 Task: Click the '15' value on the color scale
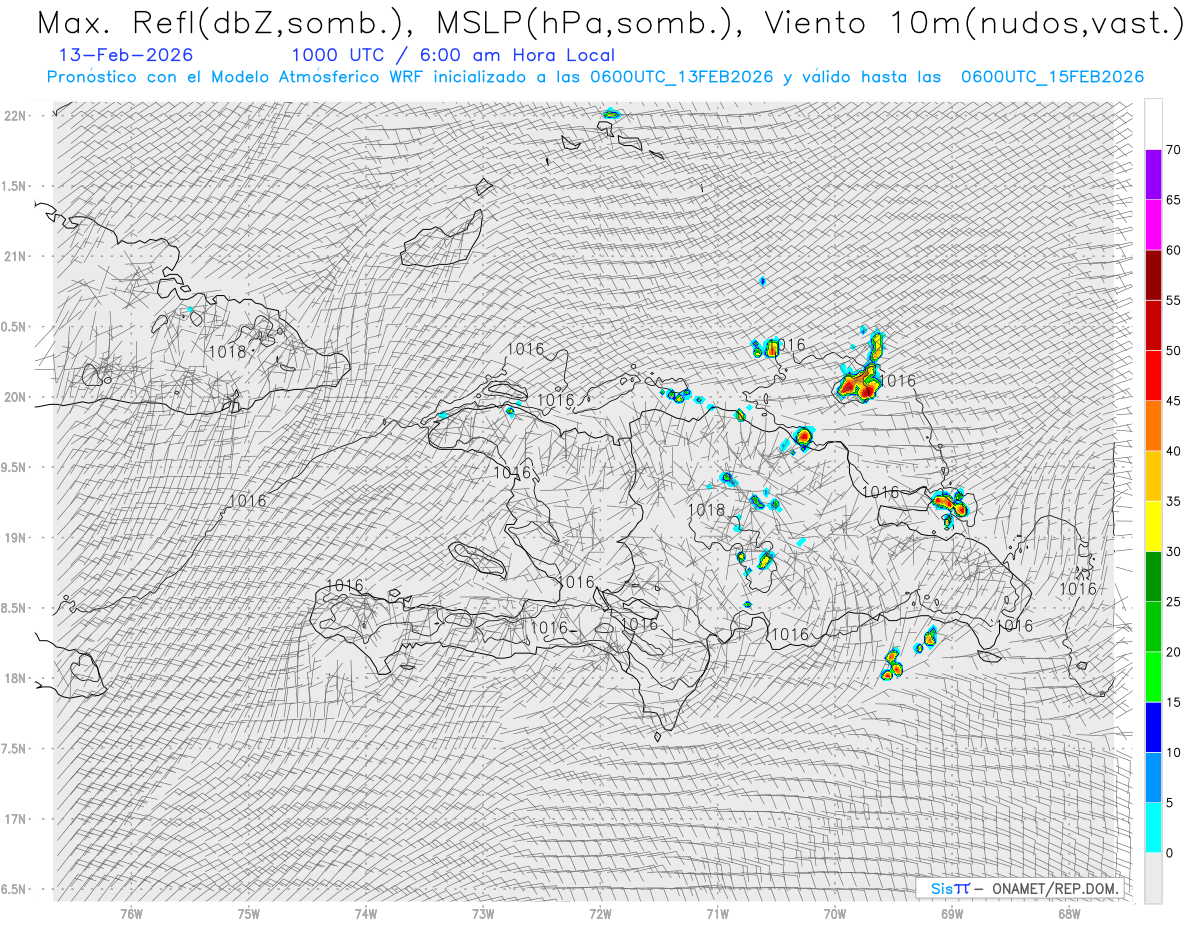[x=1174, y=702]
